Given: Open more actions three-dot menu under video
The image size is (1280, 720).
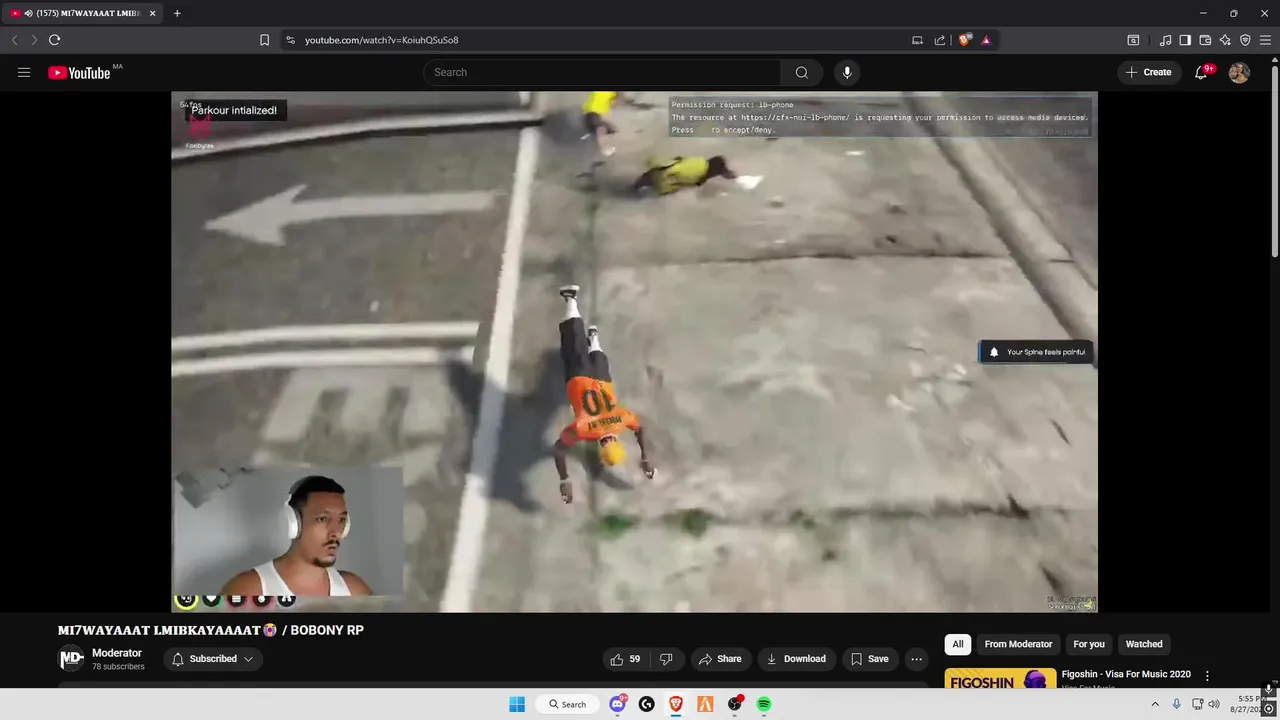Looking at the screenshot, I should click(916, 659).
